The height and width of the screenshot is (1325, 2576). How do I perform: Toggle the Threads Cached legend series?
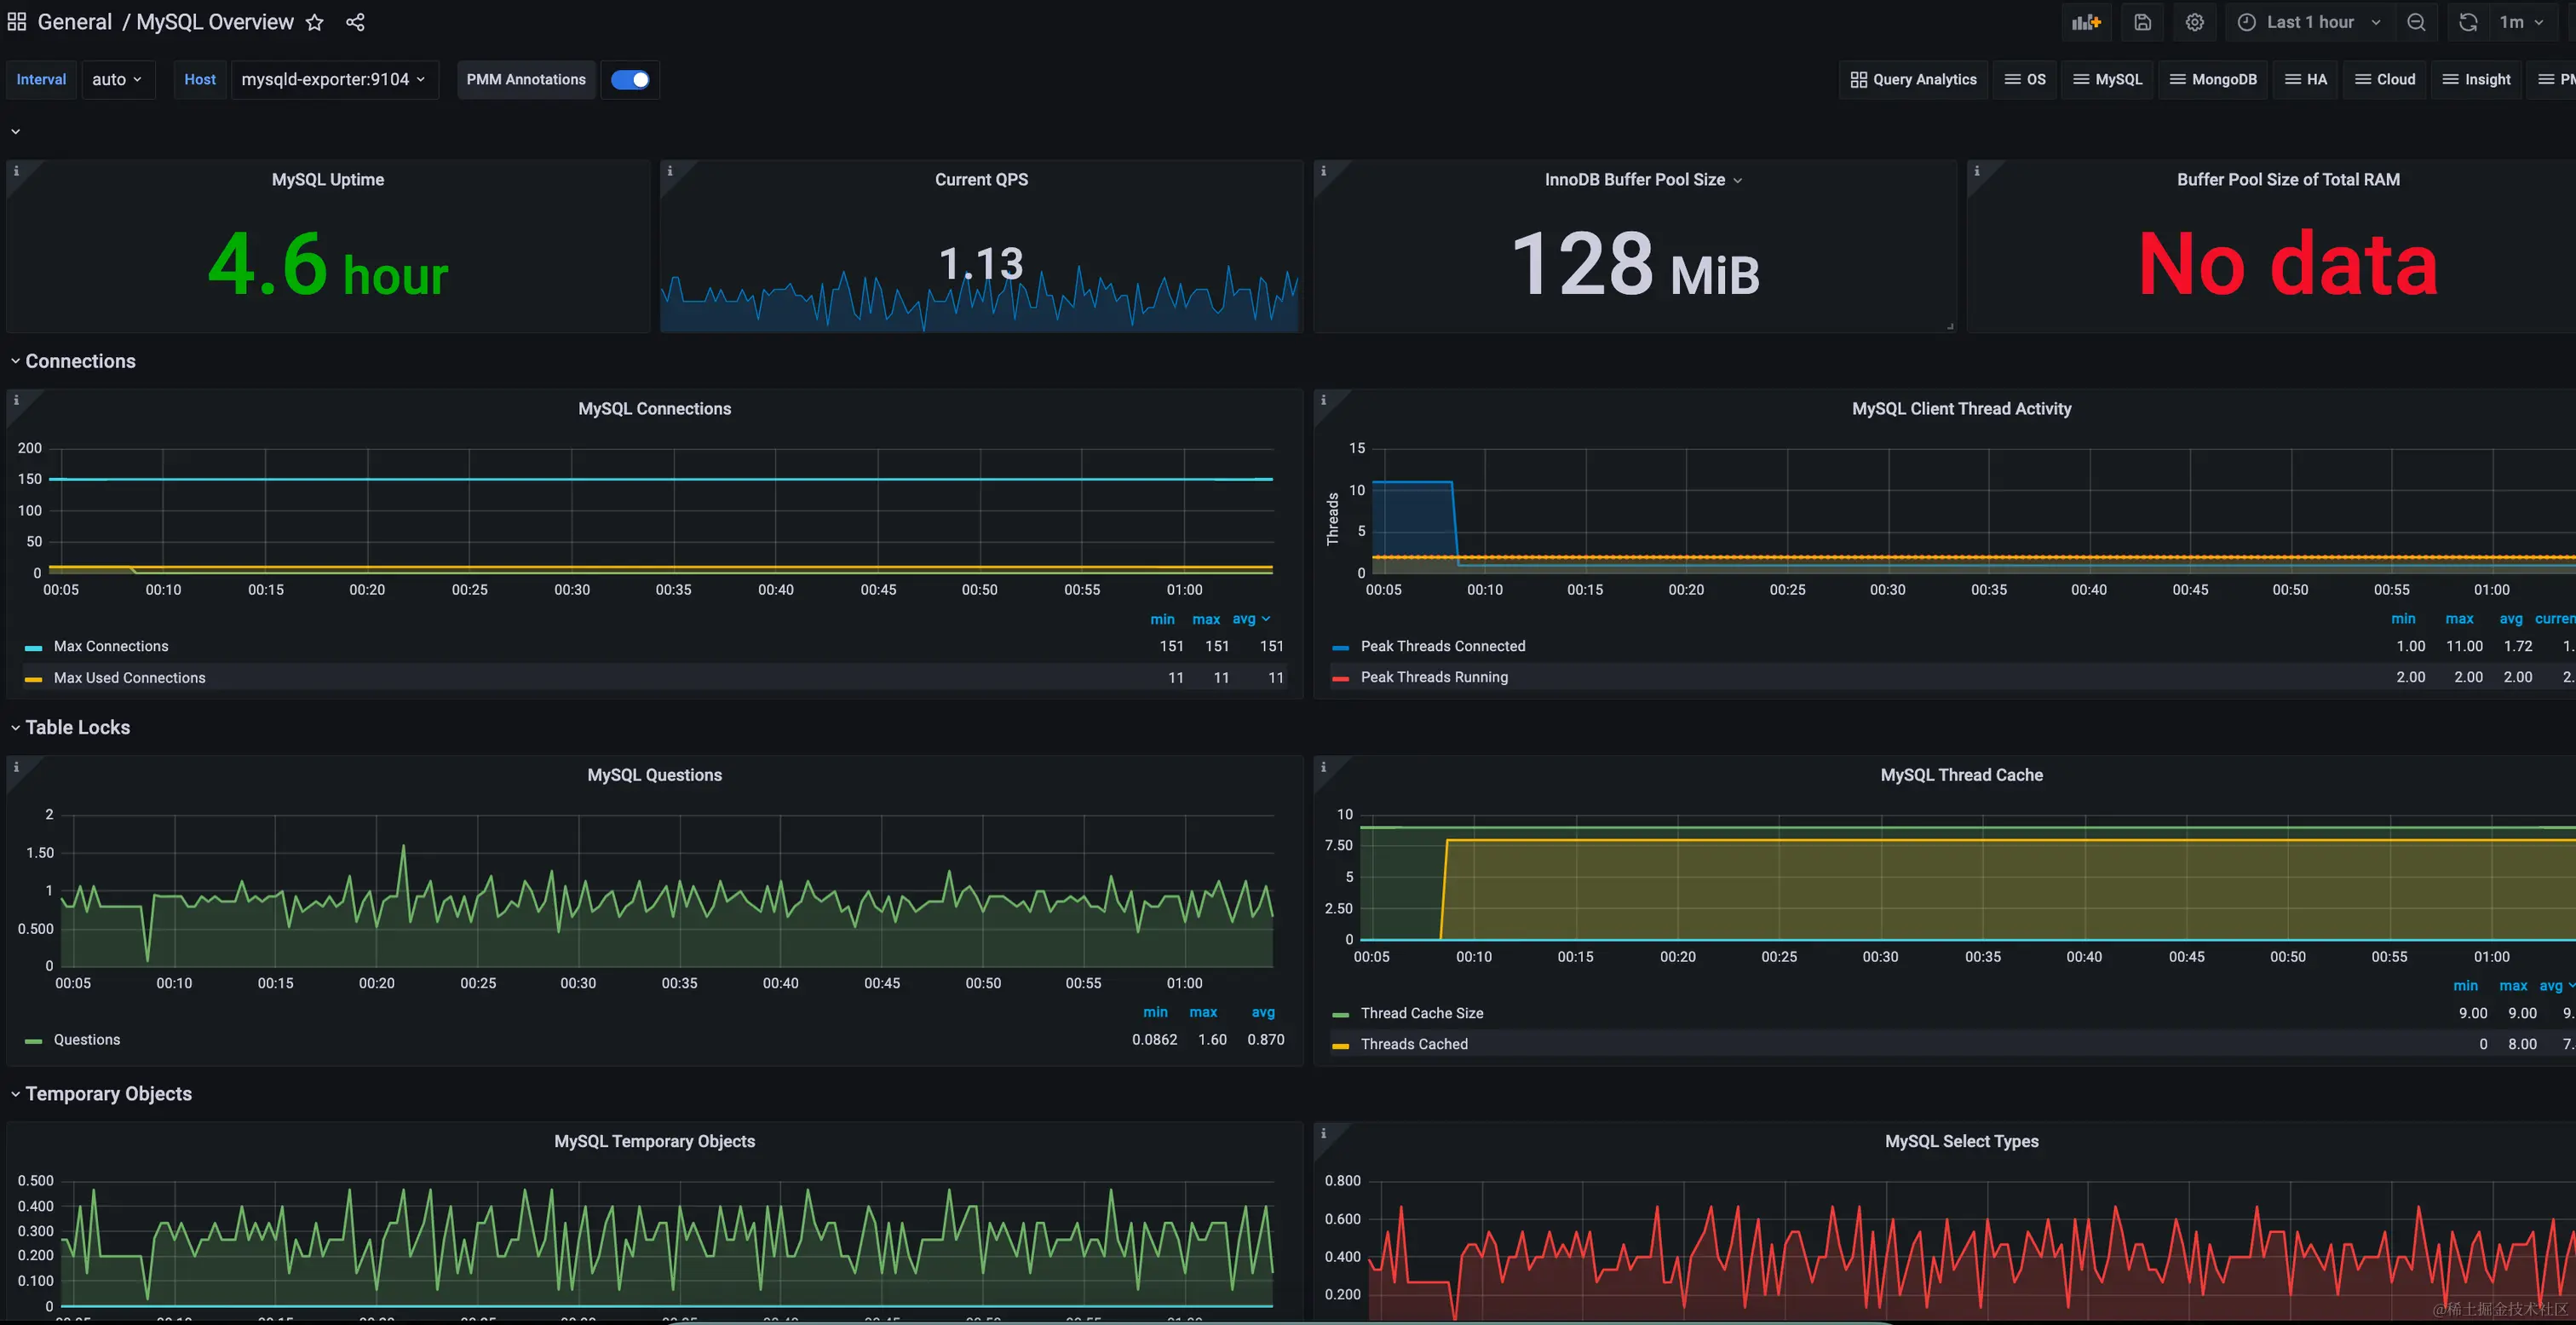click(1413, 1044)
